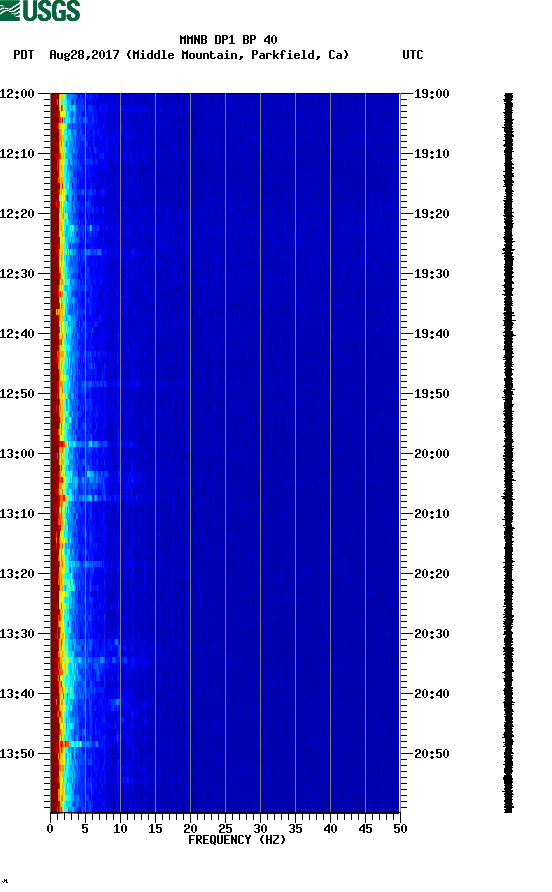Click the '50' frequency axis label

pyautogui.click(x=400, y=829)
